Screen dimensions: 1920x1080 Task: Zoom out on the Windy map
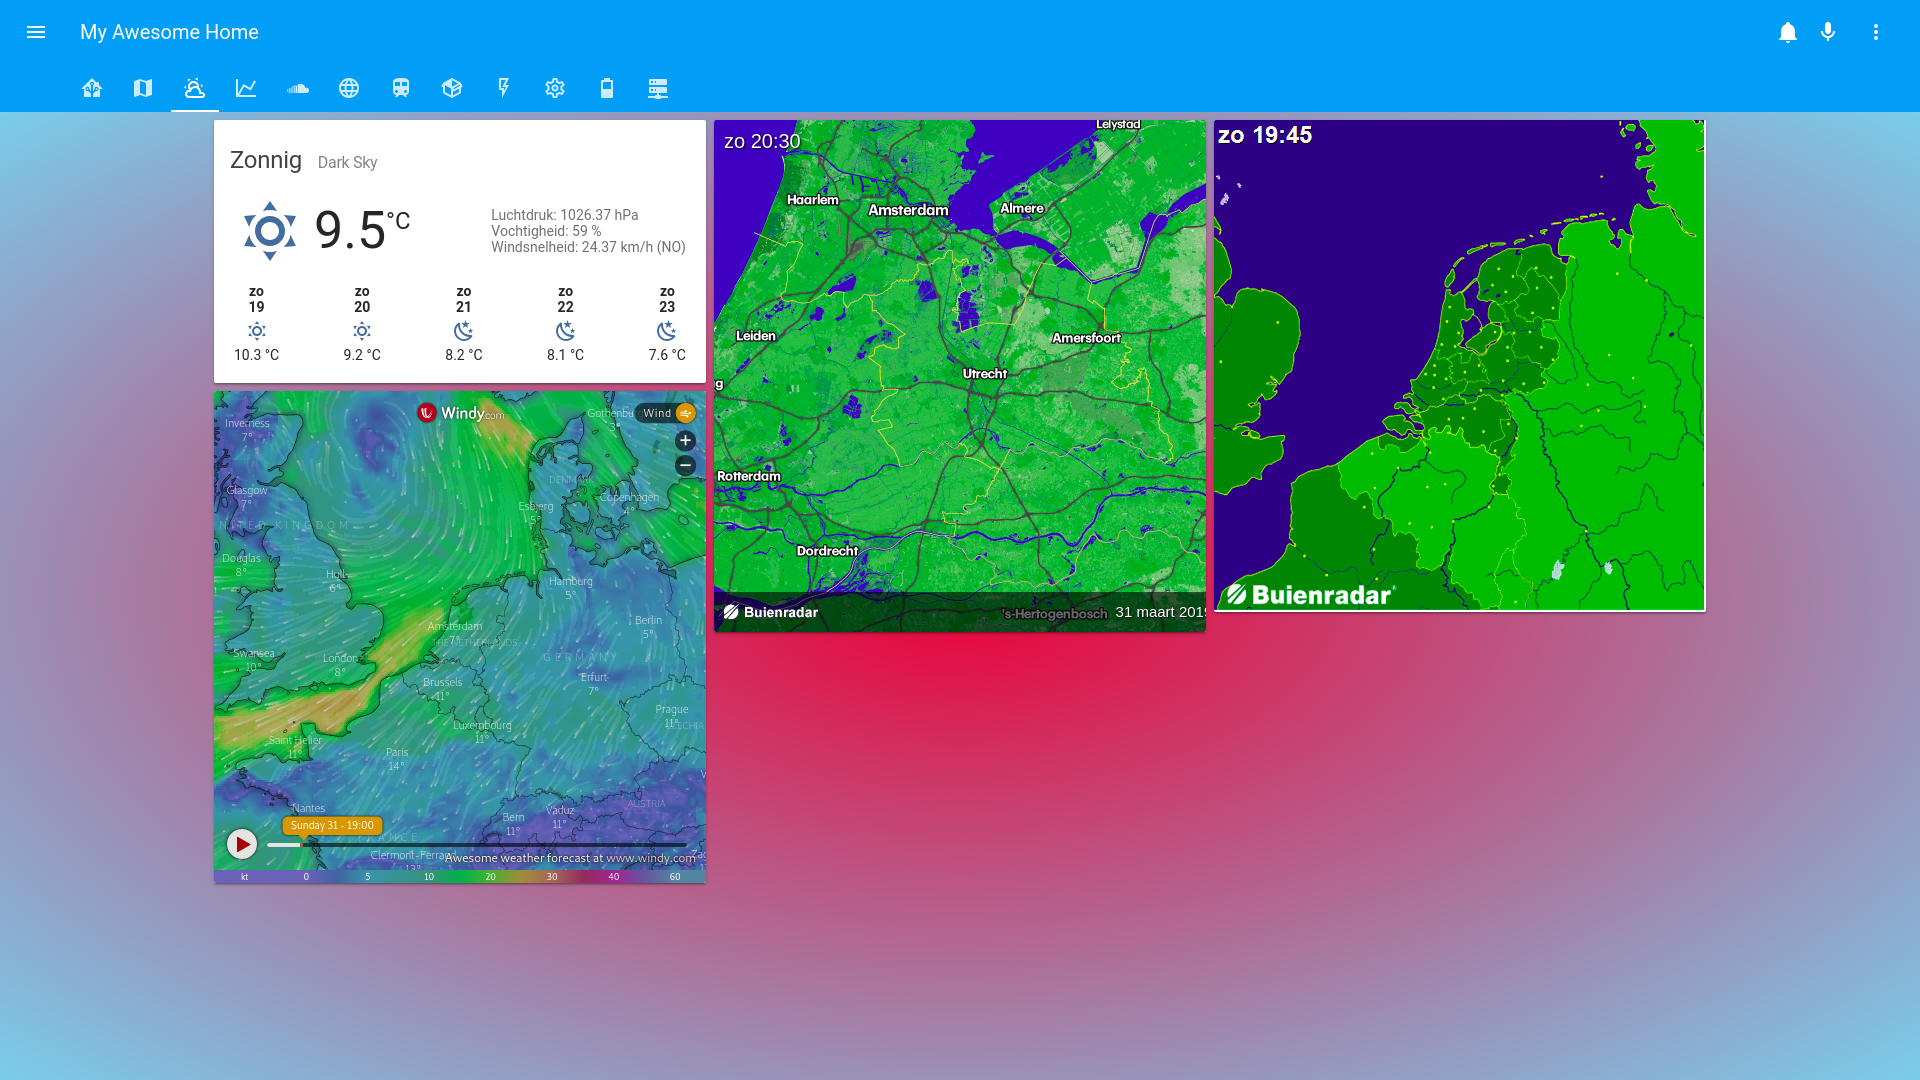pos(685,465)
